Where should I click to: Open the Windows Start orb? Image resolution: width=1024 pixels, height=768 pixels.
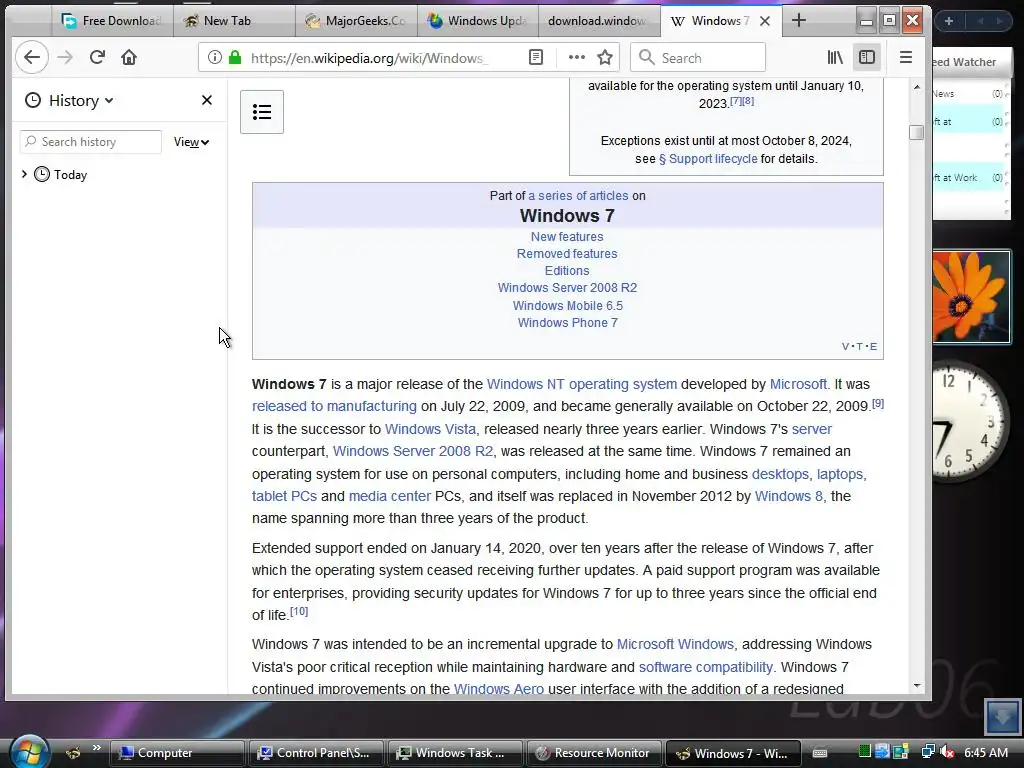(29, 751)
